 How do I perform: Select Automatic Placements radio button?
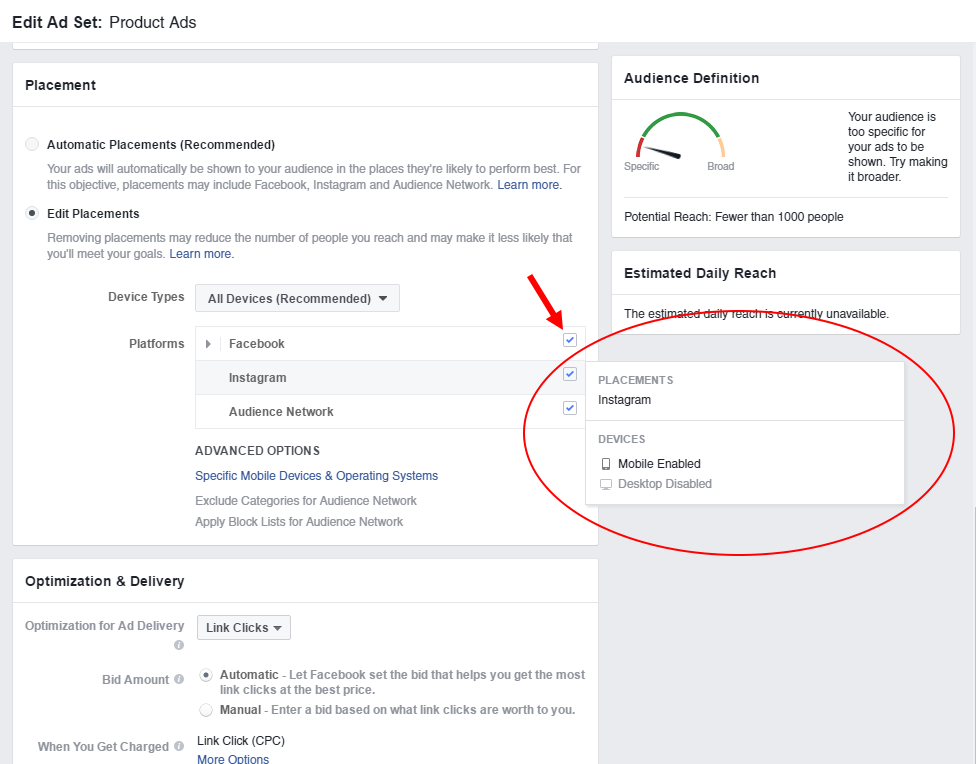(32, 144)
